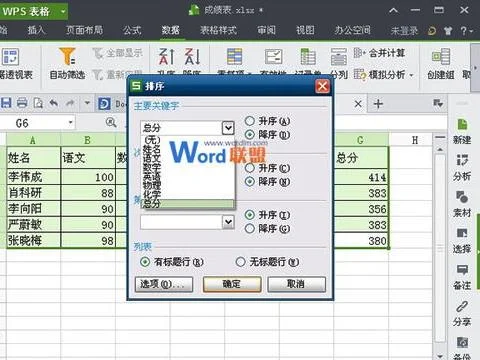The height and width of the screenshot is (360, 480).
Task: Open the help question mark dropdown
Action: pos(466,31)
